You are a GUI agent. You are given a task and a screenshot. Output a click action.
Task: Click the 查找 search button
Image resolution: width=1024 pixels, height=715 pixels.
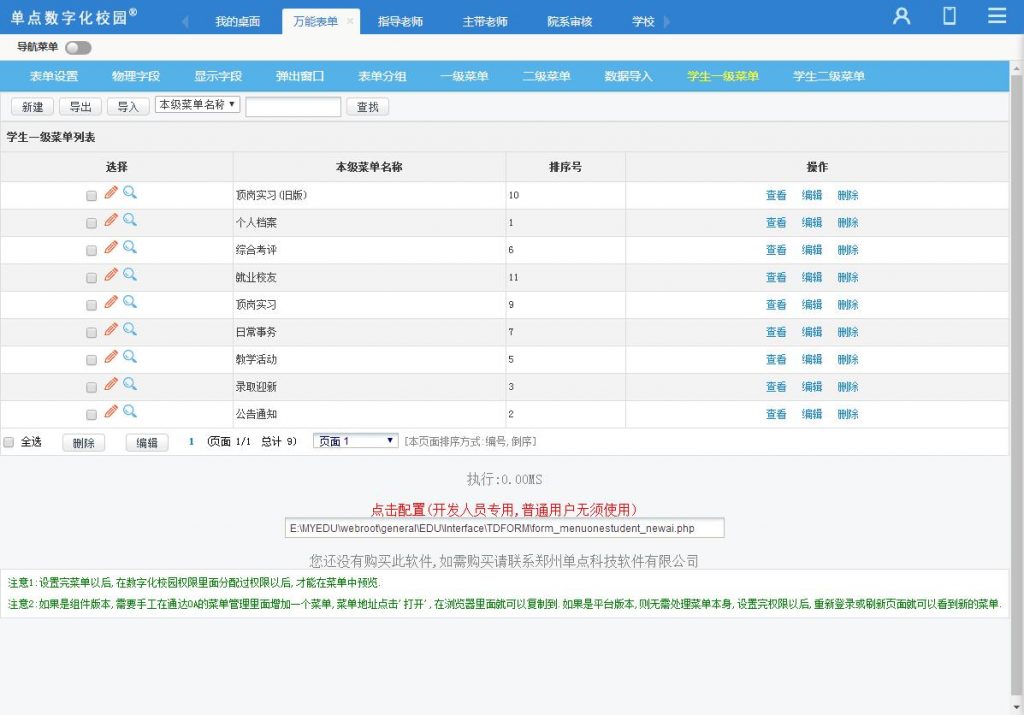(368, 106)
